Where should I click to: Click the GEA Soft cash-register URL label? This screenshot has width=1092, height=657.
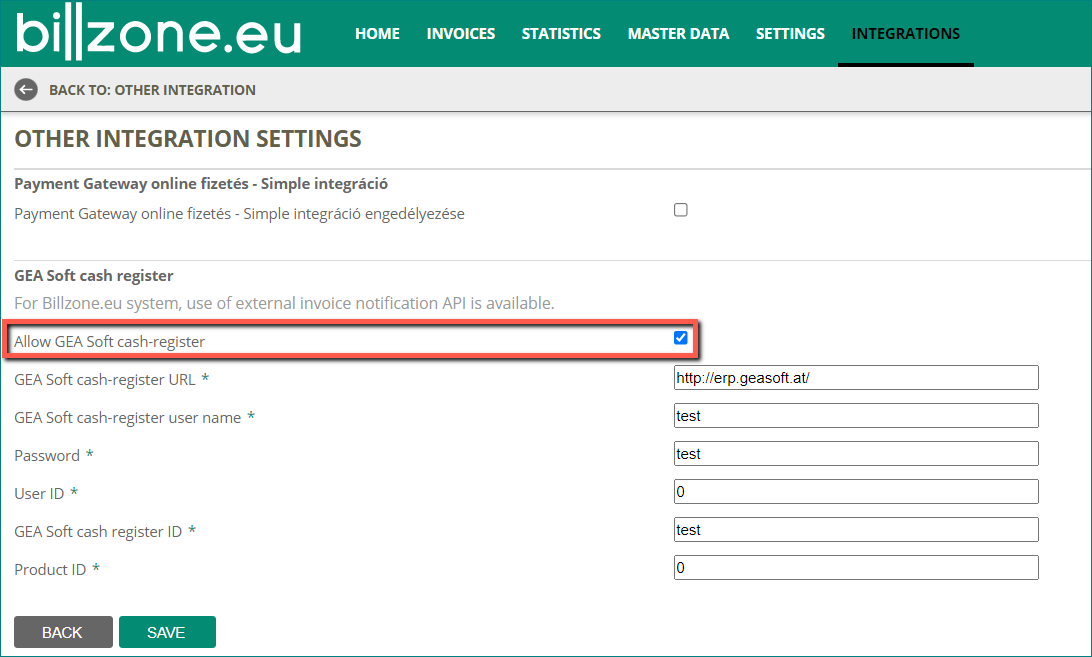point(104,380)
